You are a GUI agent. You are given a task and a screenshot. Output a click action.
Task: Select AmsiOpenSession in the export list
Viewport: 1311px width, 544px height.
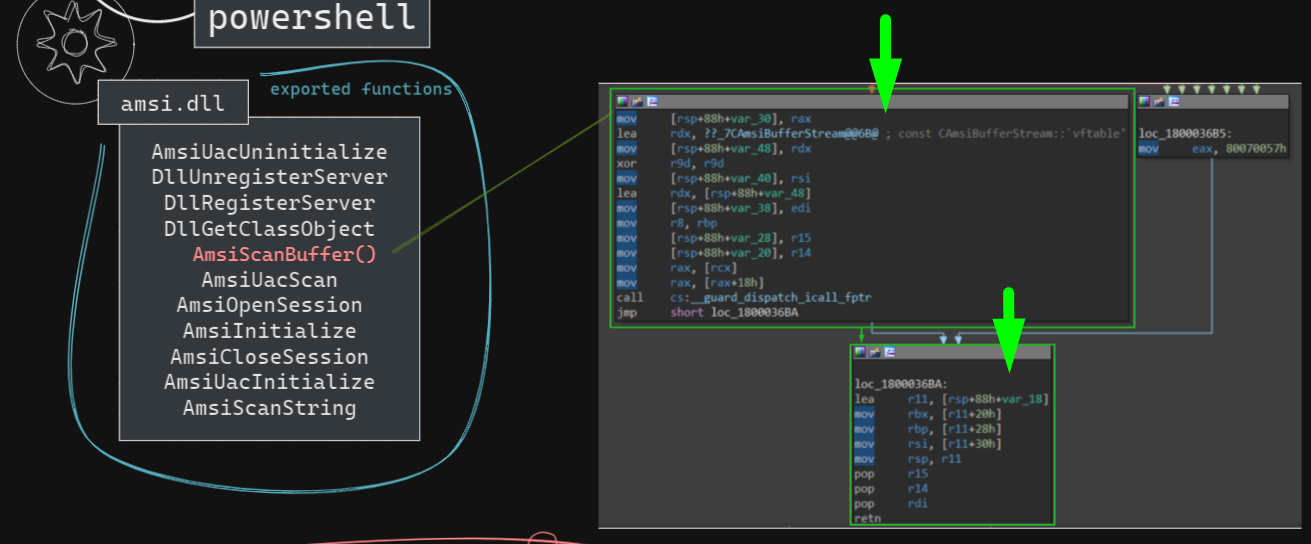pyautogui.click(x=269, y=305)
